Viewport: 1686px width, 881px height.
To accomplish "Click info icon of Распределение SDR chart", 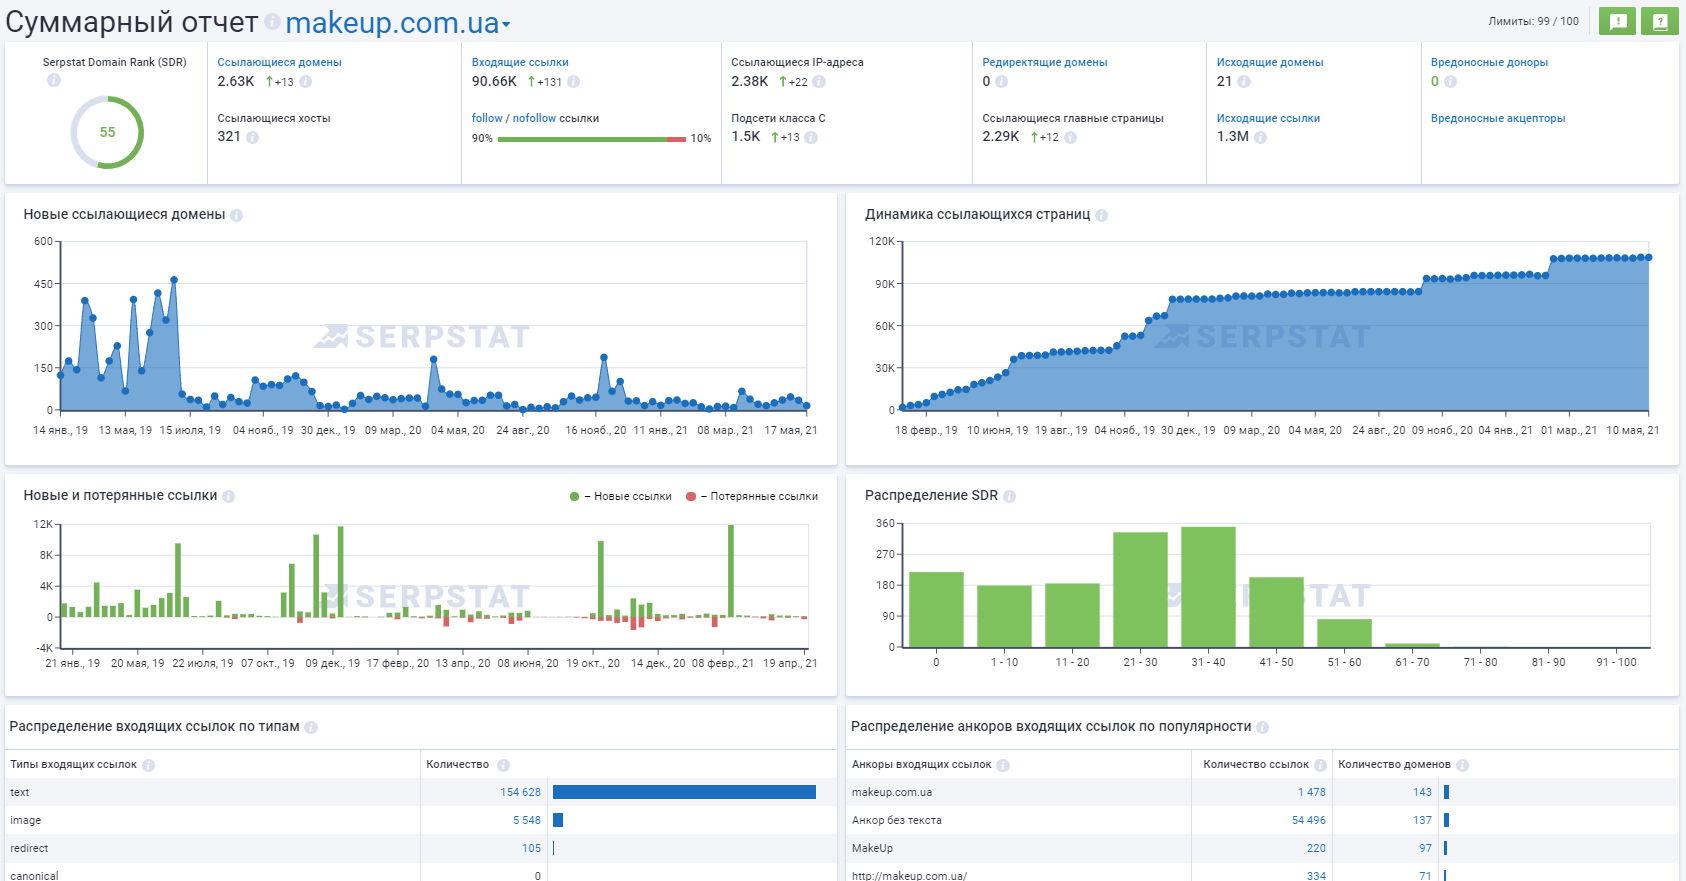I will [x=1010, y=496].
